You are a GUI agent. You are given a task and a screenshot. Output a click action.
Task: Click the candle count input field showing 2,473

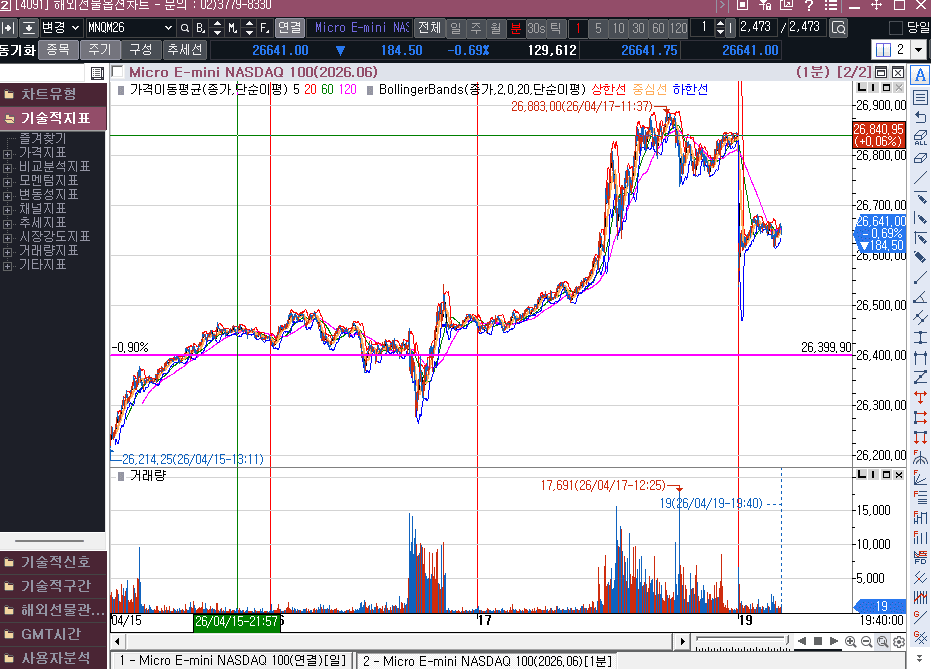755,27
